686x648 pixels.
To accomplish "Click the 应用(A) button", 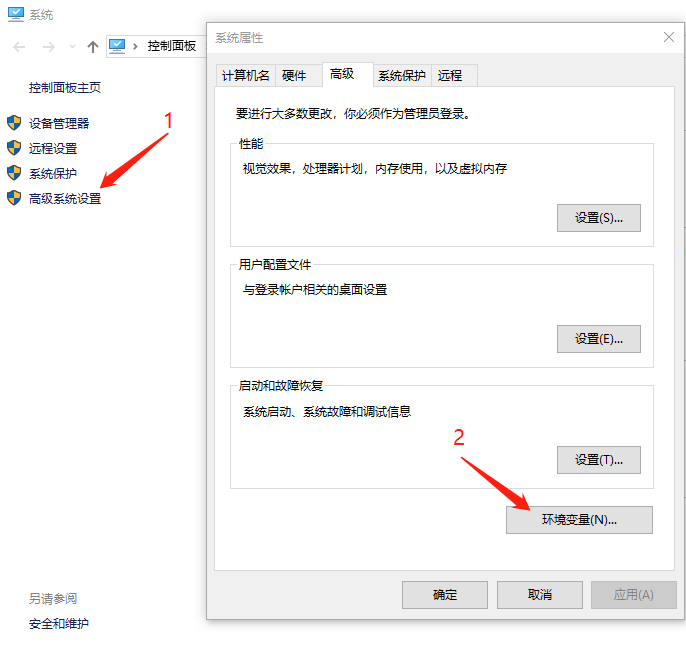I will point(634,595).
